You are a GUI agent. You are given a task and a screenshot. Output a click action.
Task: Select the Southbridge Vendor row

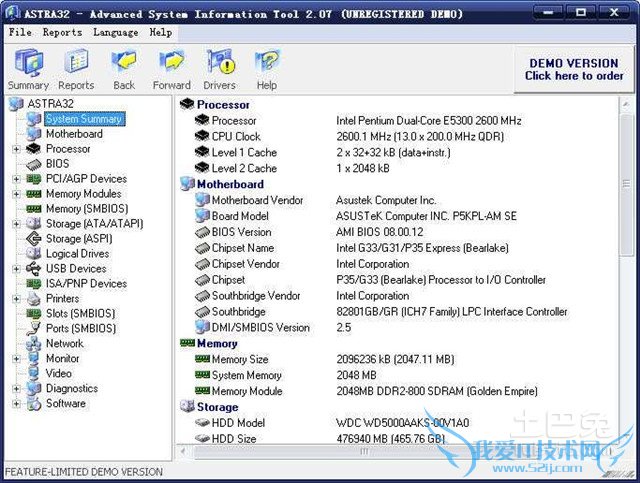point(302,296)
